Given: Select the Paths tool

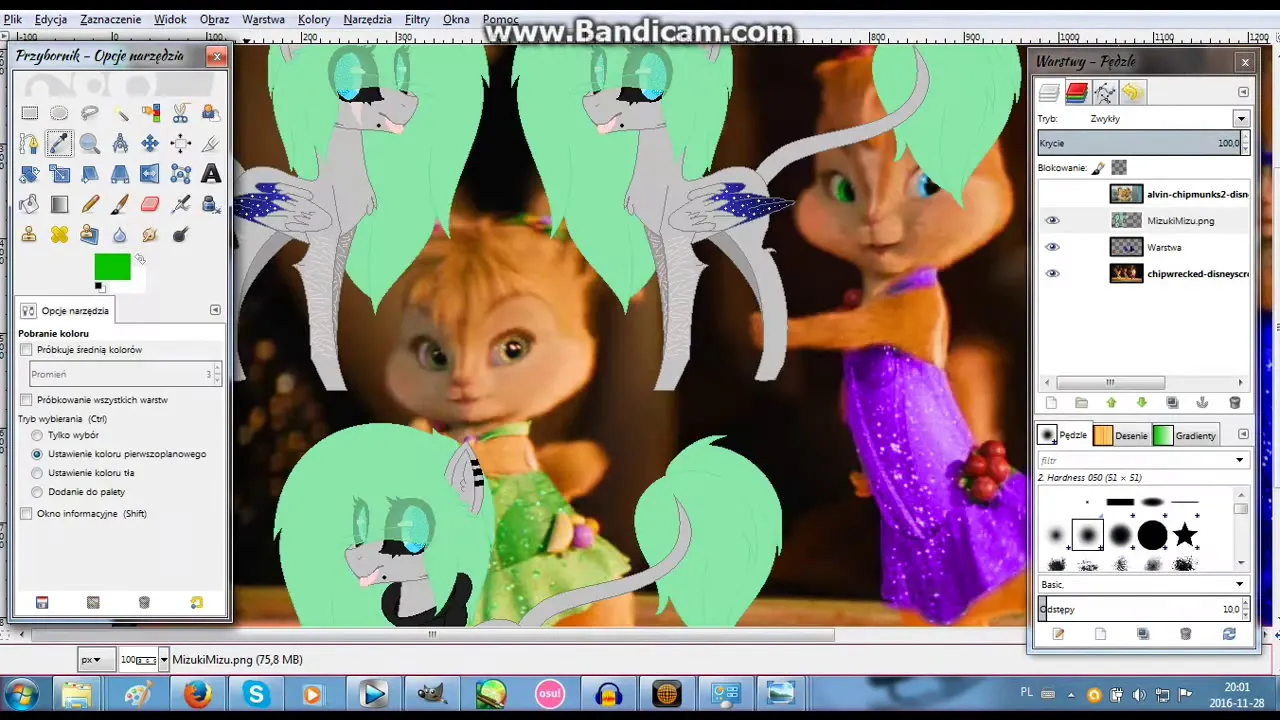Looking at the screenshot, I should (29, 144).
